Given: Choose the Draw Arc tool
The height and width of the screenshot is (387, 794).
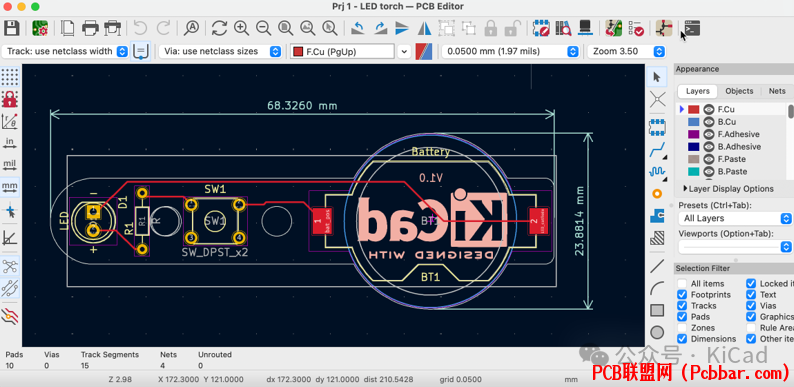Looking at the screenshot, I should point(657,288).
